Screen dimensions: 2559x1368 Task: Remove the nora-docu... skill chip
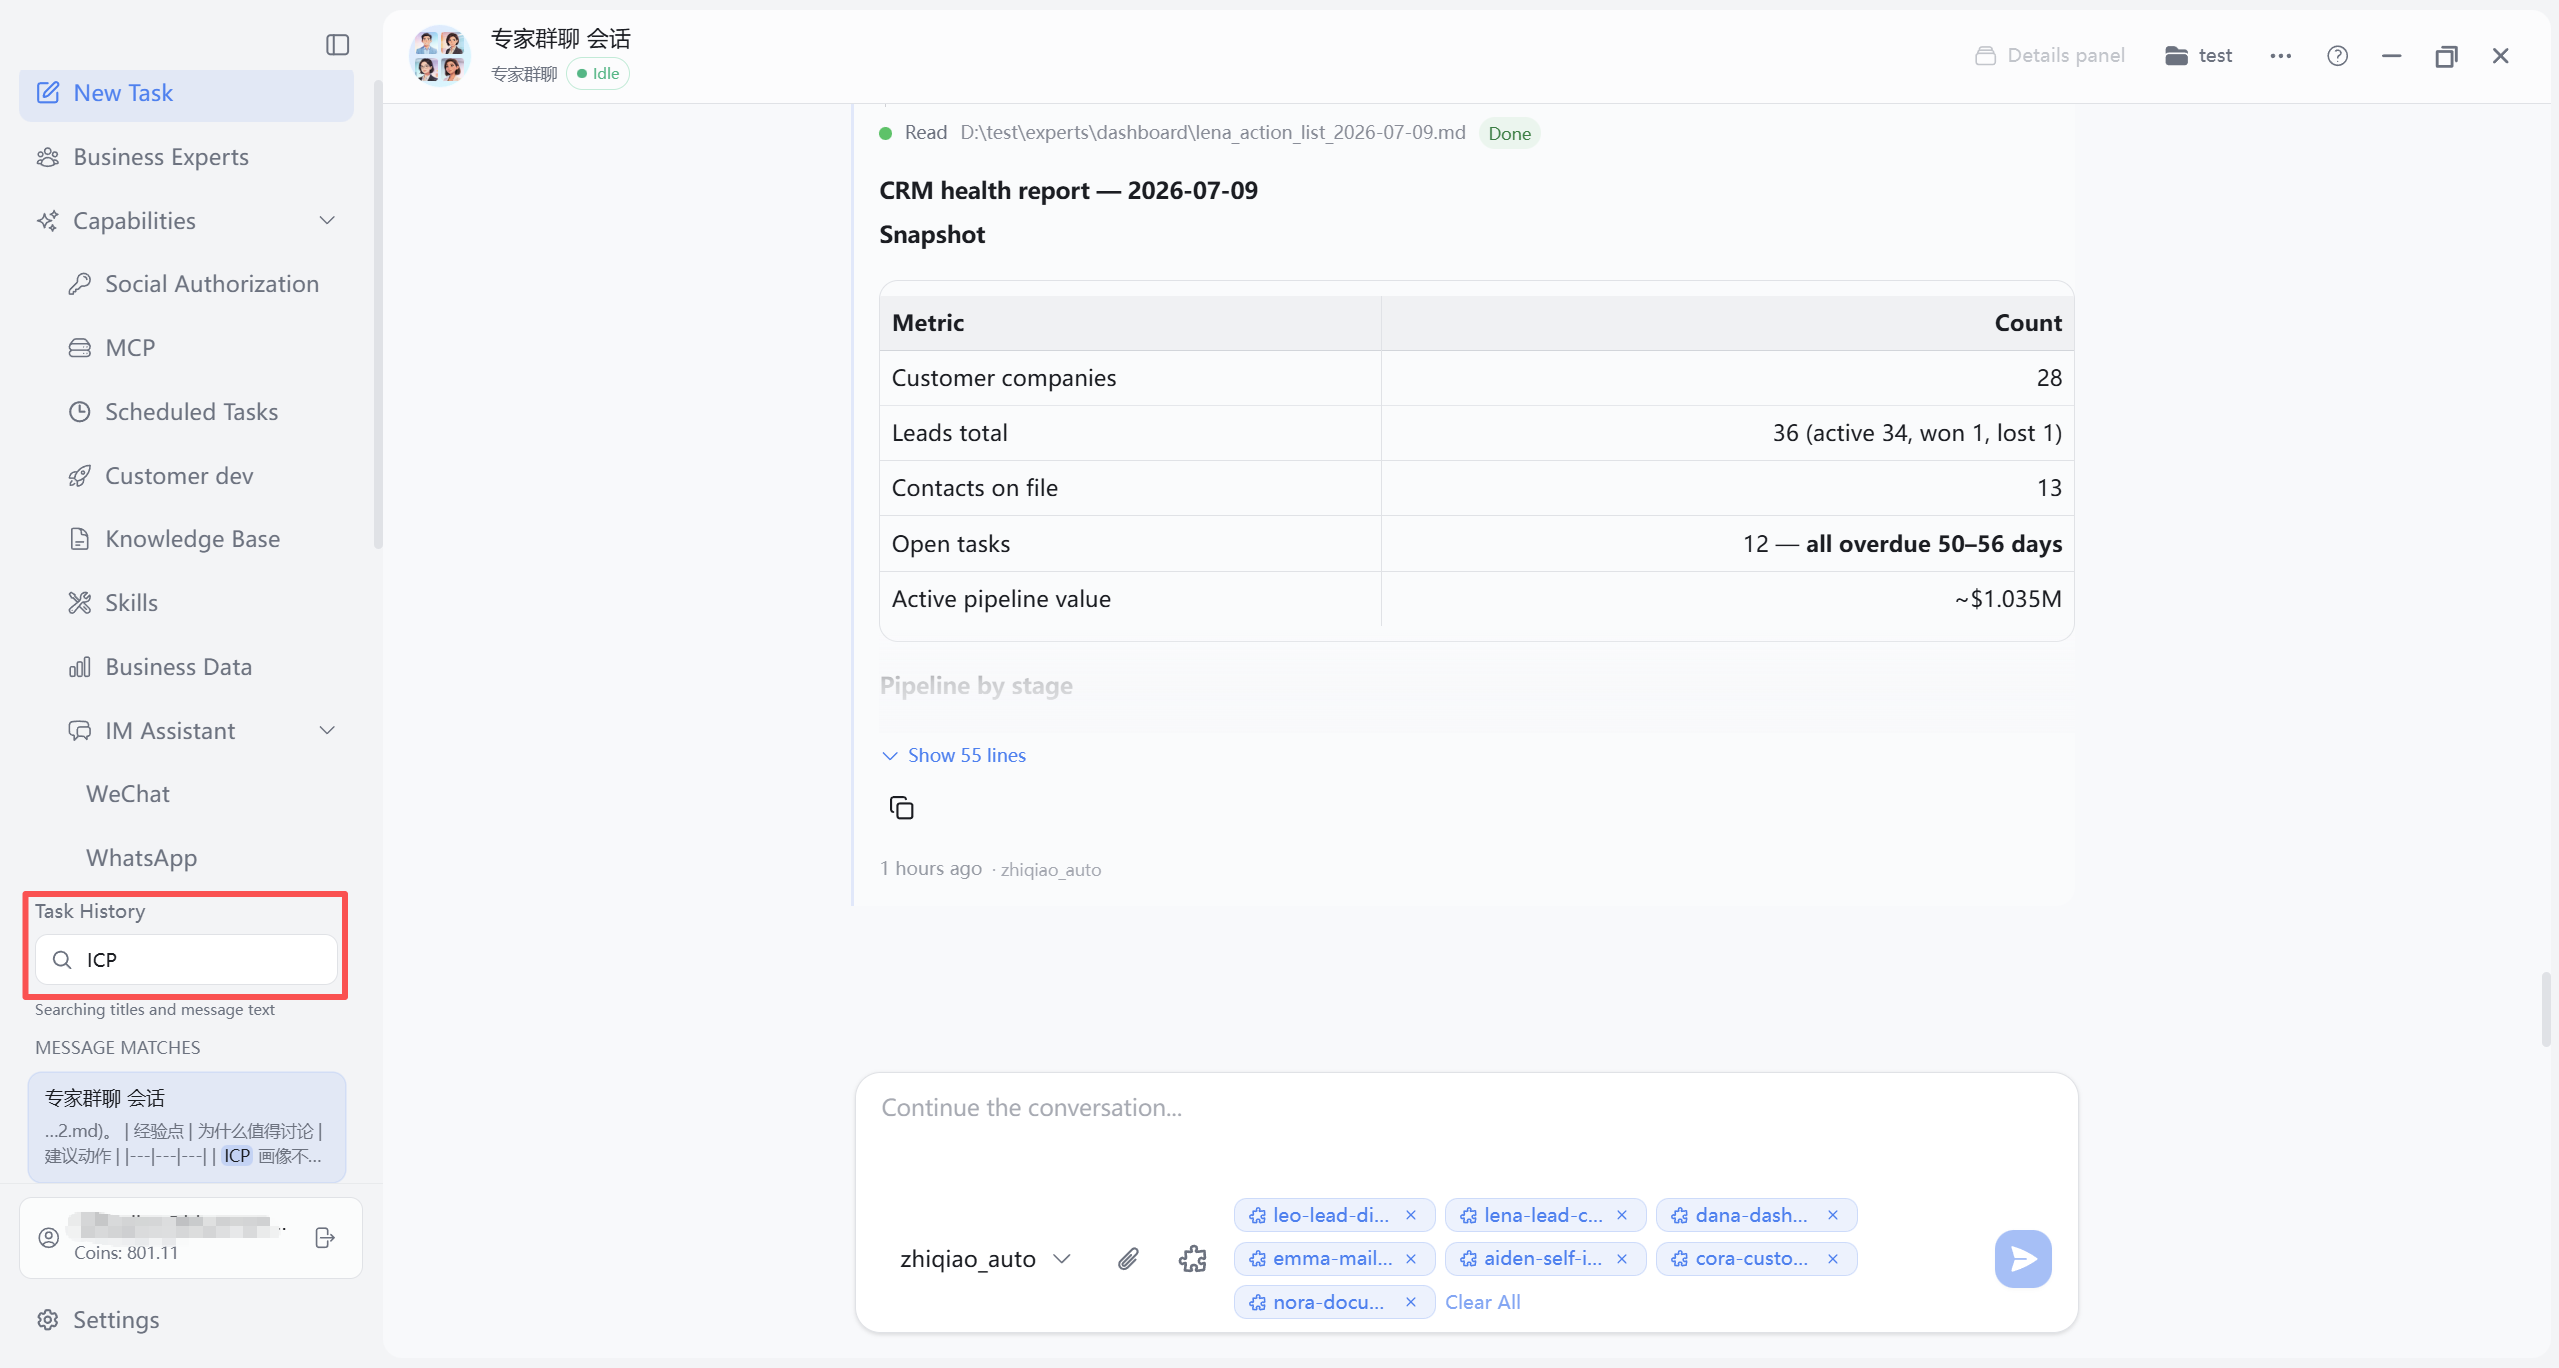pyautogui.click(x=1410, y=1302)
